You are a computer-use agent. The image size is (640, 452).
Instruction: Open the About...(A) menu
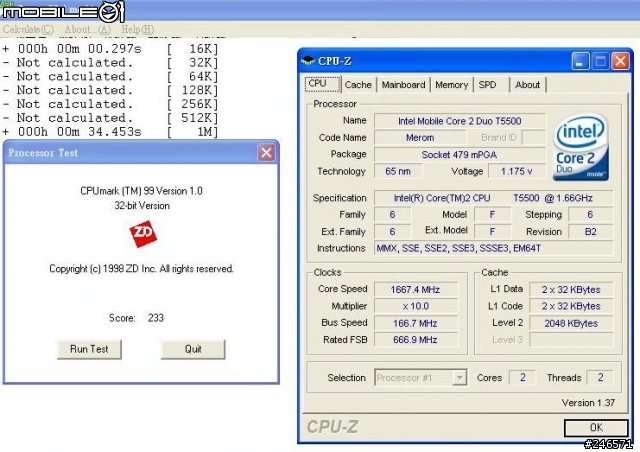tap(87, 29)
